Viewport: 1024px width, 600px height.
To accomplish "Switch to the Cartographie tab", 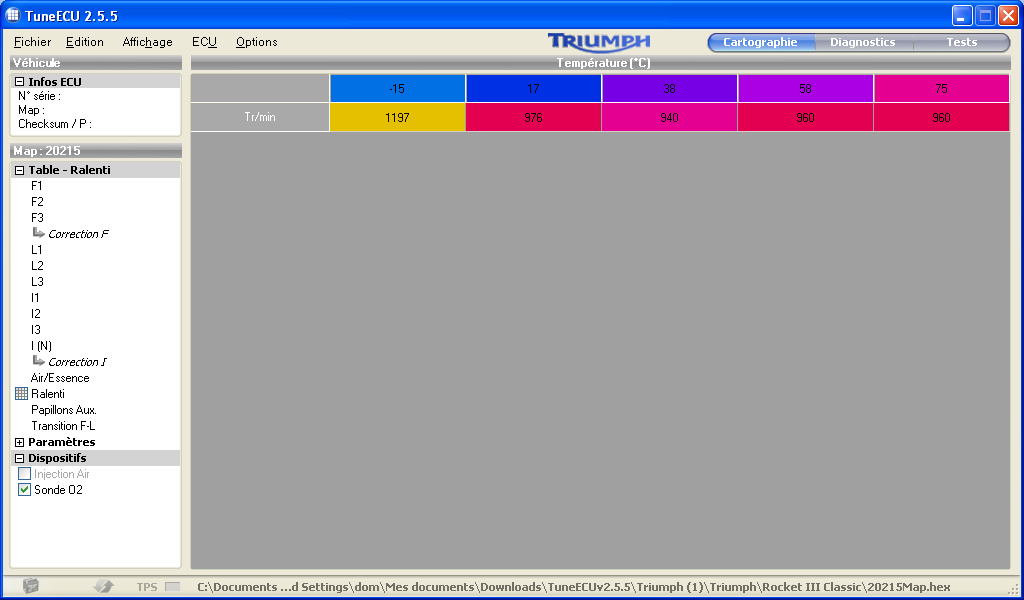I will tap(761, 42).
